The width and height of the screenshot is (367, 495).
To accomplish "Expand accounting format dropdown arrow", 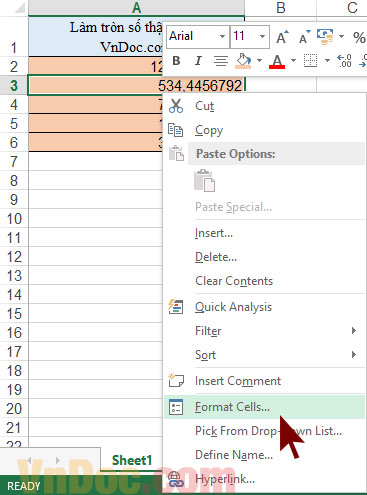I will tap(341, 36).
